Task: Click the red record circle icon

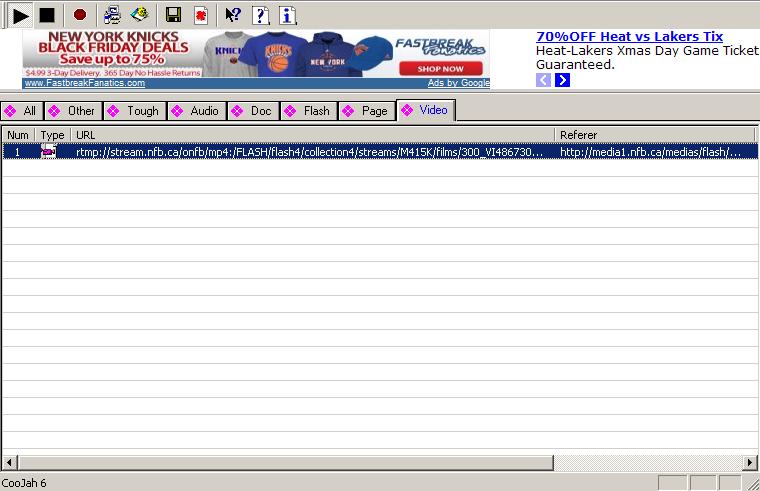Action: pyautogui.click(x=80, y=15)
